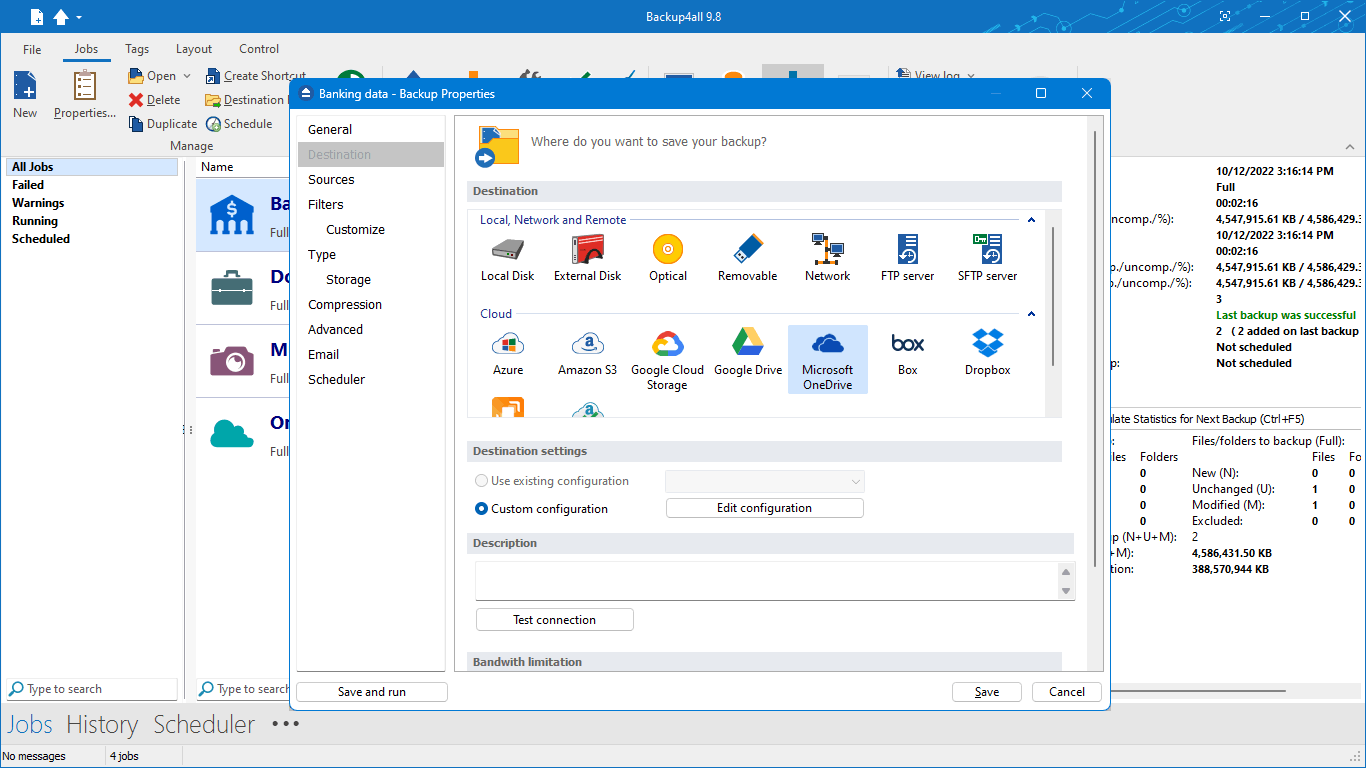This screenshot has width=1366, height=768.
Task: Pick the SFTP server destination
Action: pos(988,258)
